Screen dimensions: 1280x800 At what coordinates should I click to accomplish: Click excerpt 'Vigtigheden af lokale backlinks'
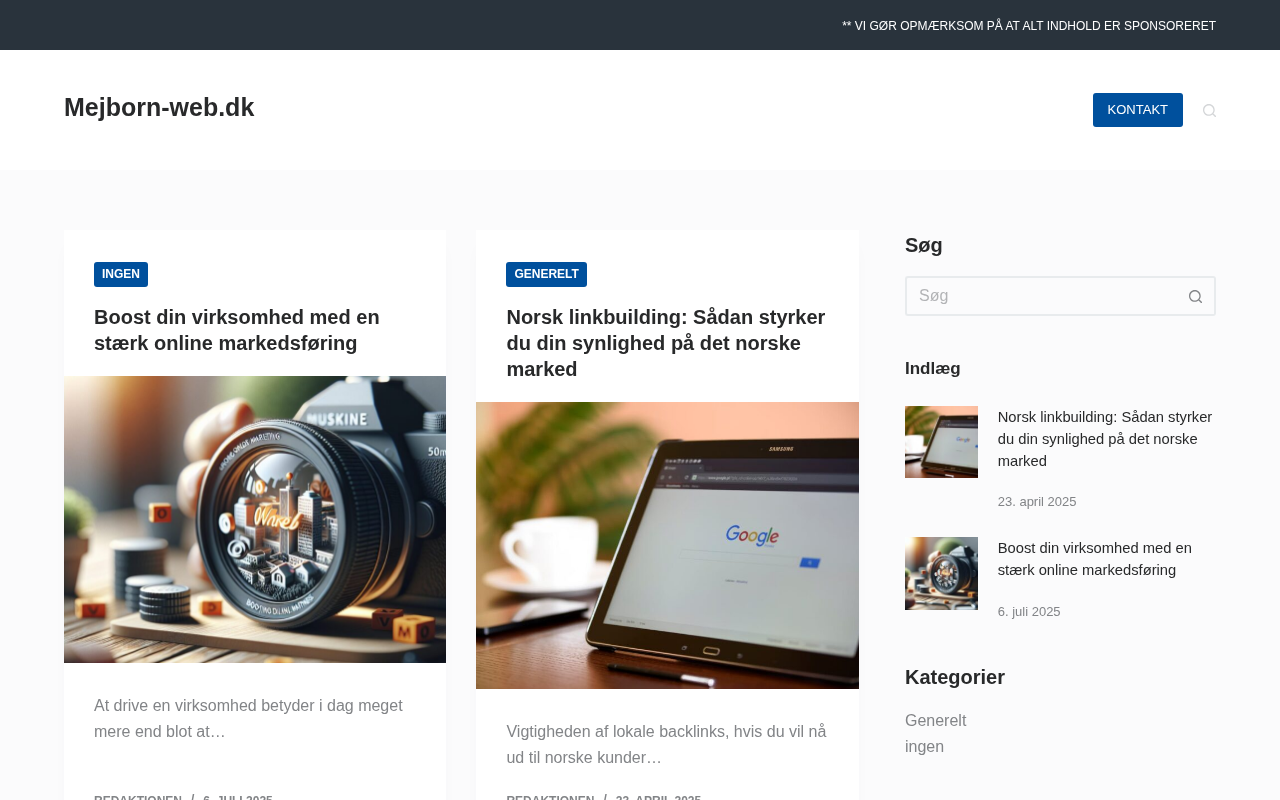tap(666, 745)
